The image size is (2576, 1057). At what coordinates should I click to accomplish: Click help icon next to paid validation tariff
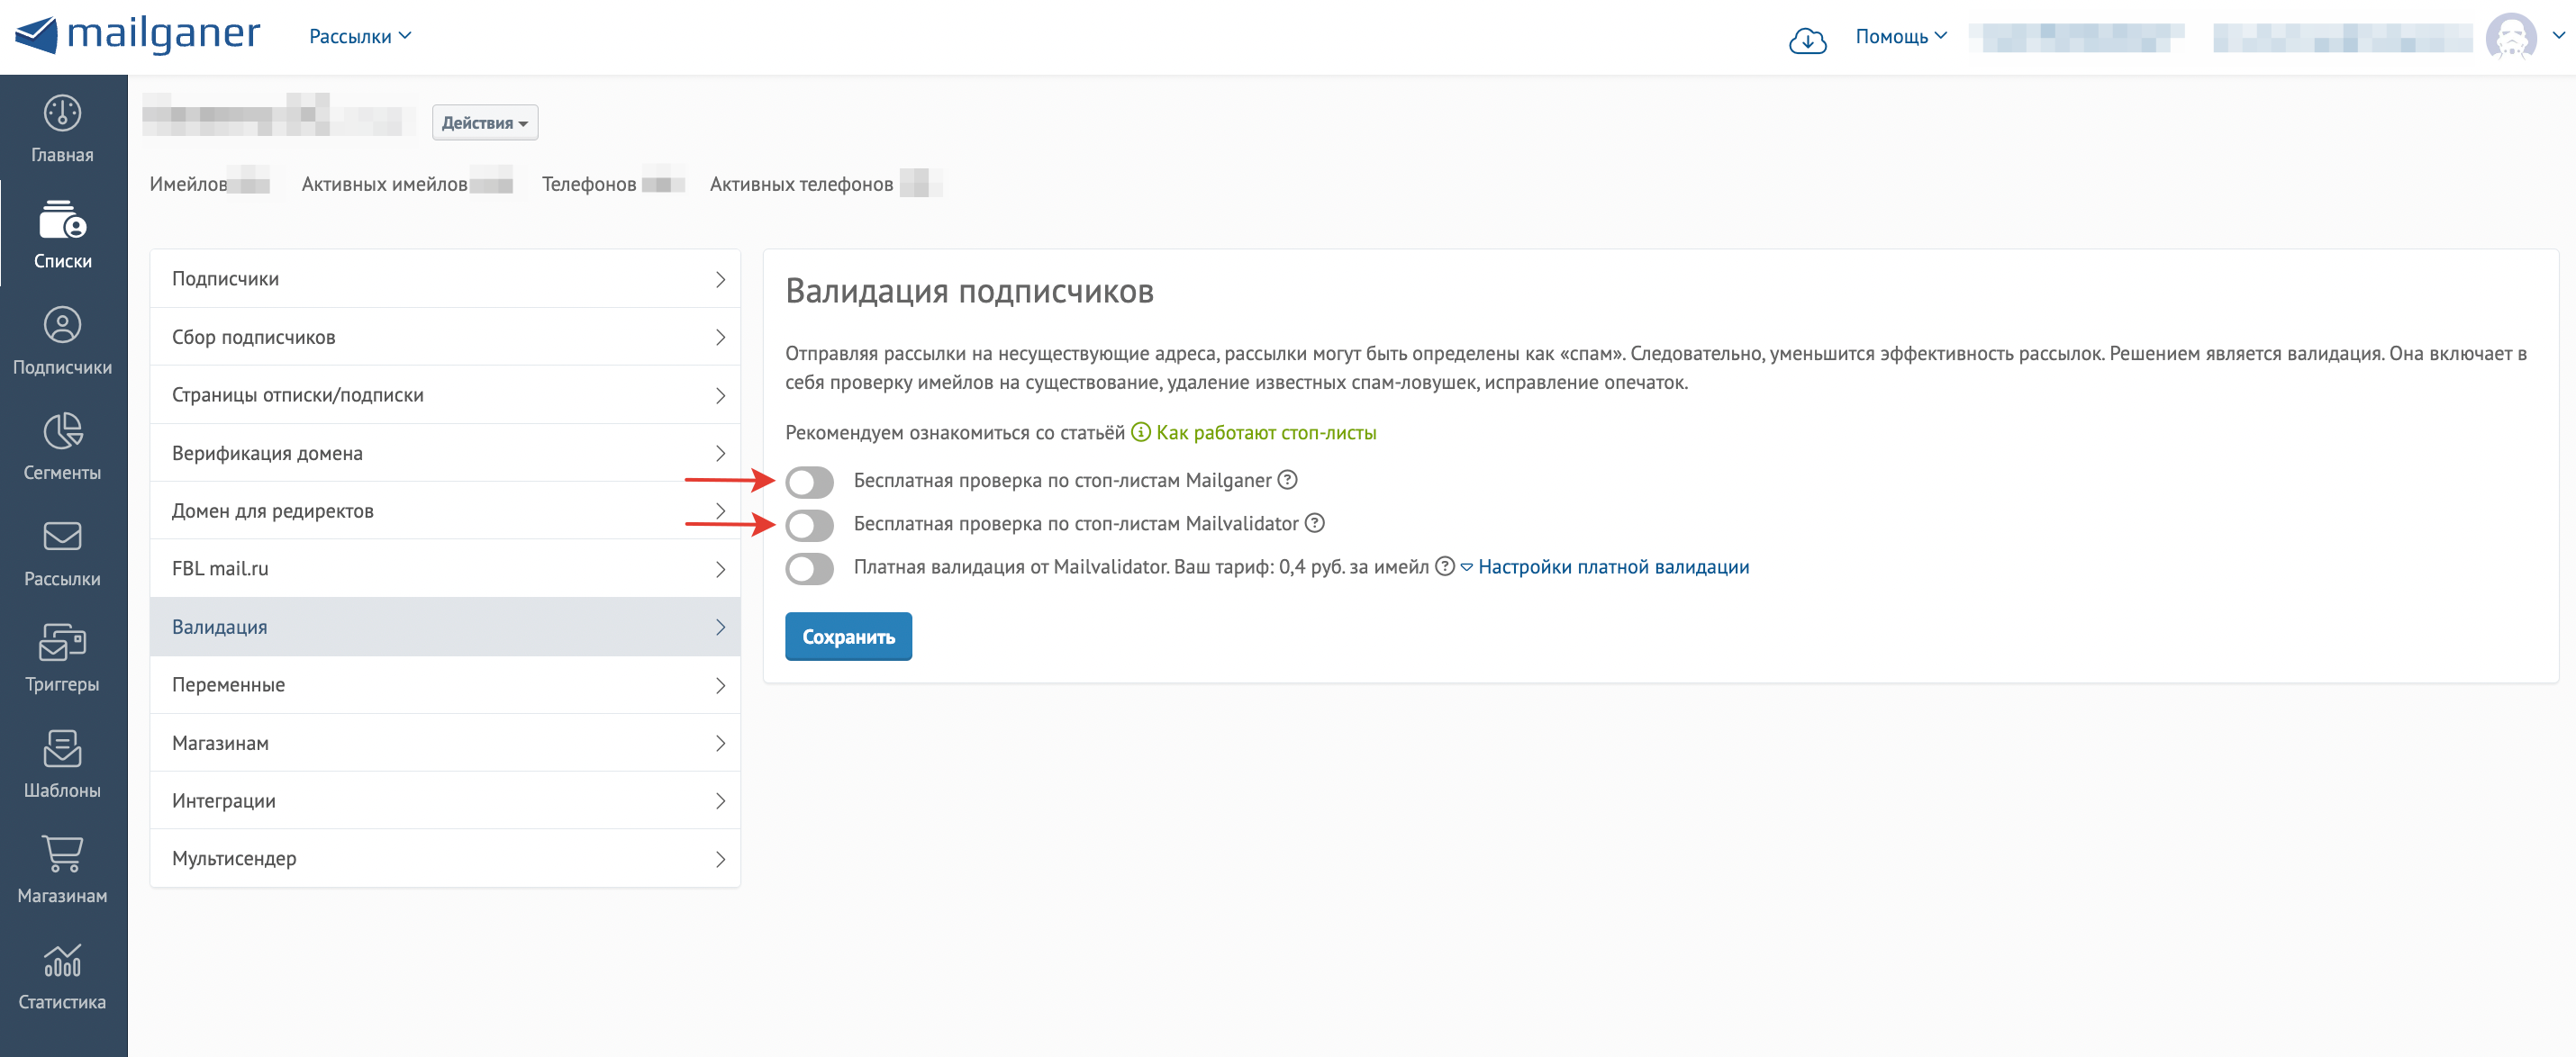1445,566
